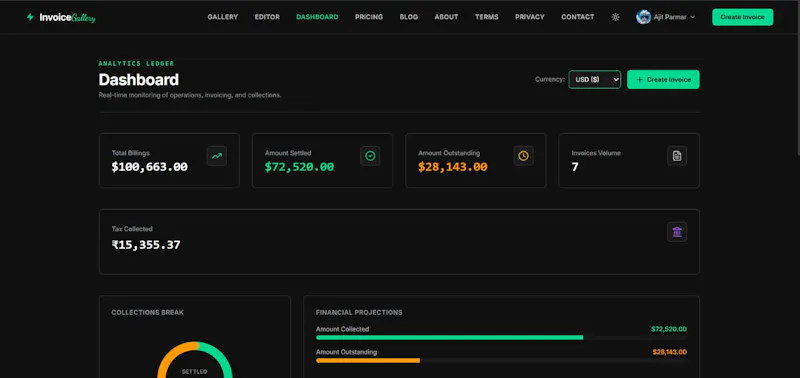Open the Pricing nav item
This screenshot has height=378, width=800.
[x=369, y=17]
